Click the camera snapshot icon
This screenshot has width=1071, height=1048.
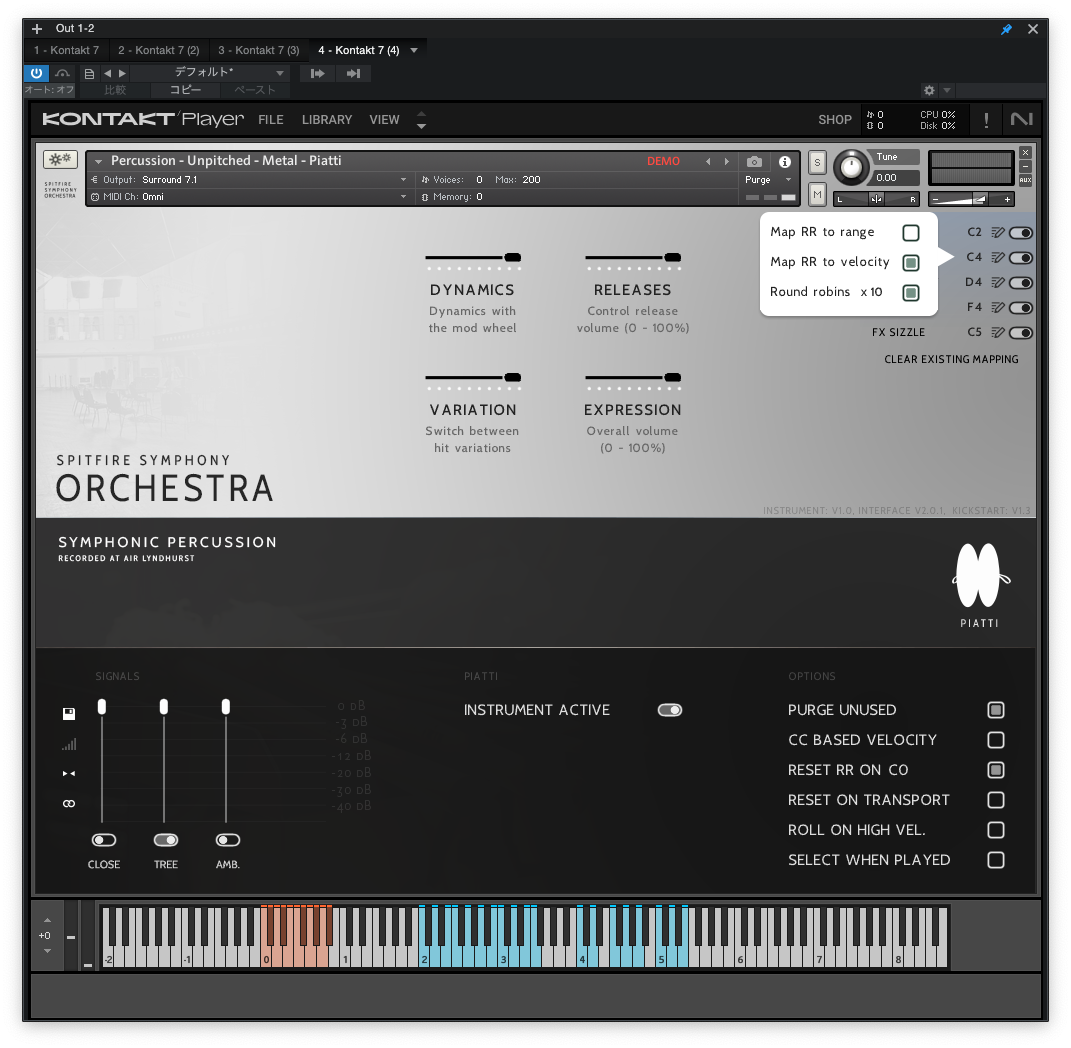tap(754, 162)
